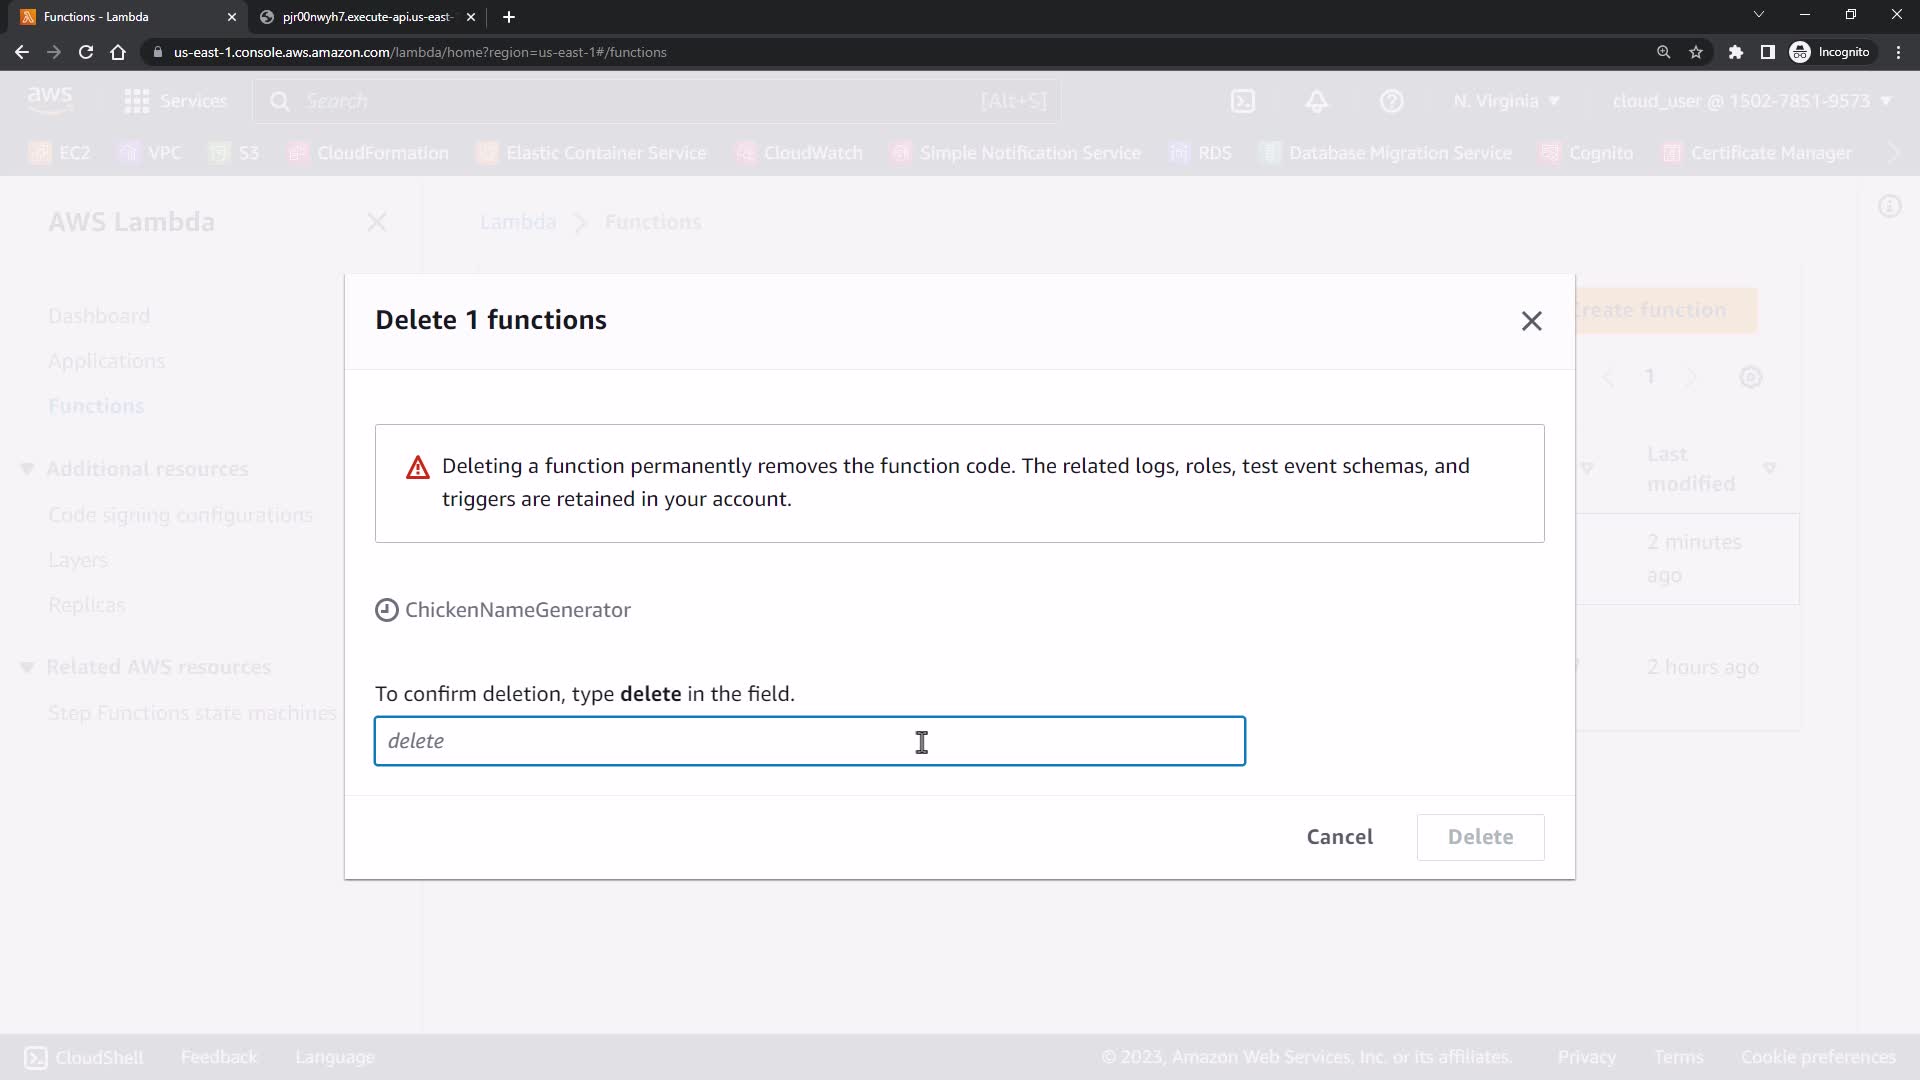The image size is (1920, 1080).
Task: Open the tab search dropdown chevron
Action: (x=1758, y=15)
